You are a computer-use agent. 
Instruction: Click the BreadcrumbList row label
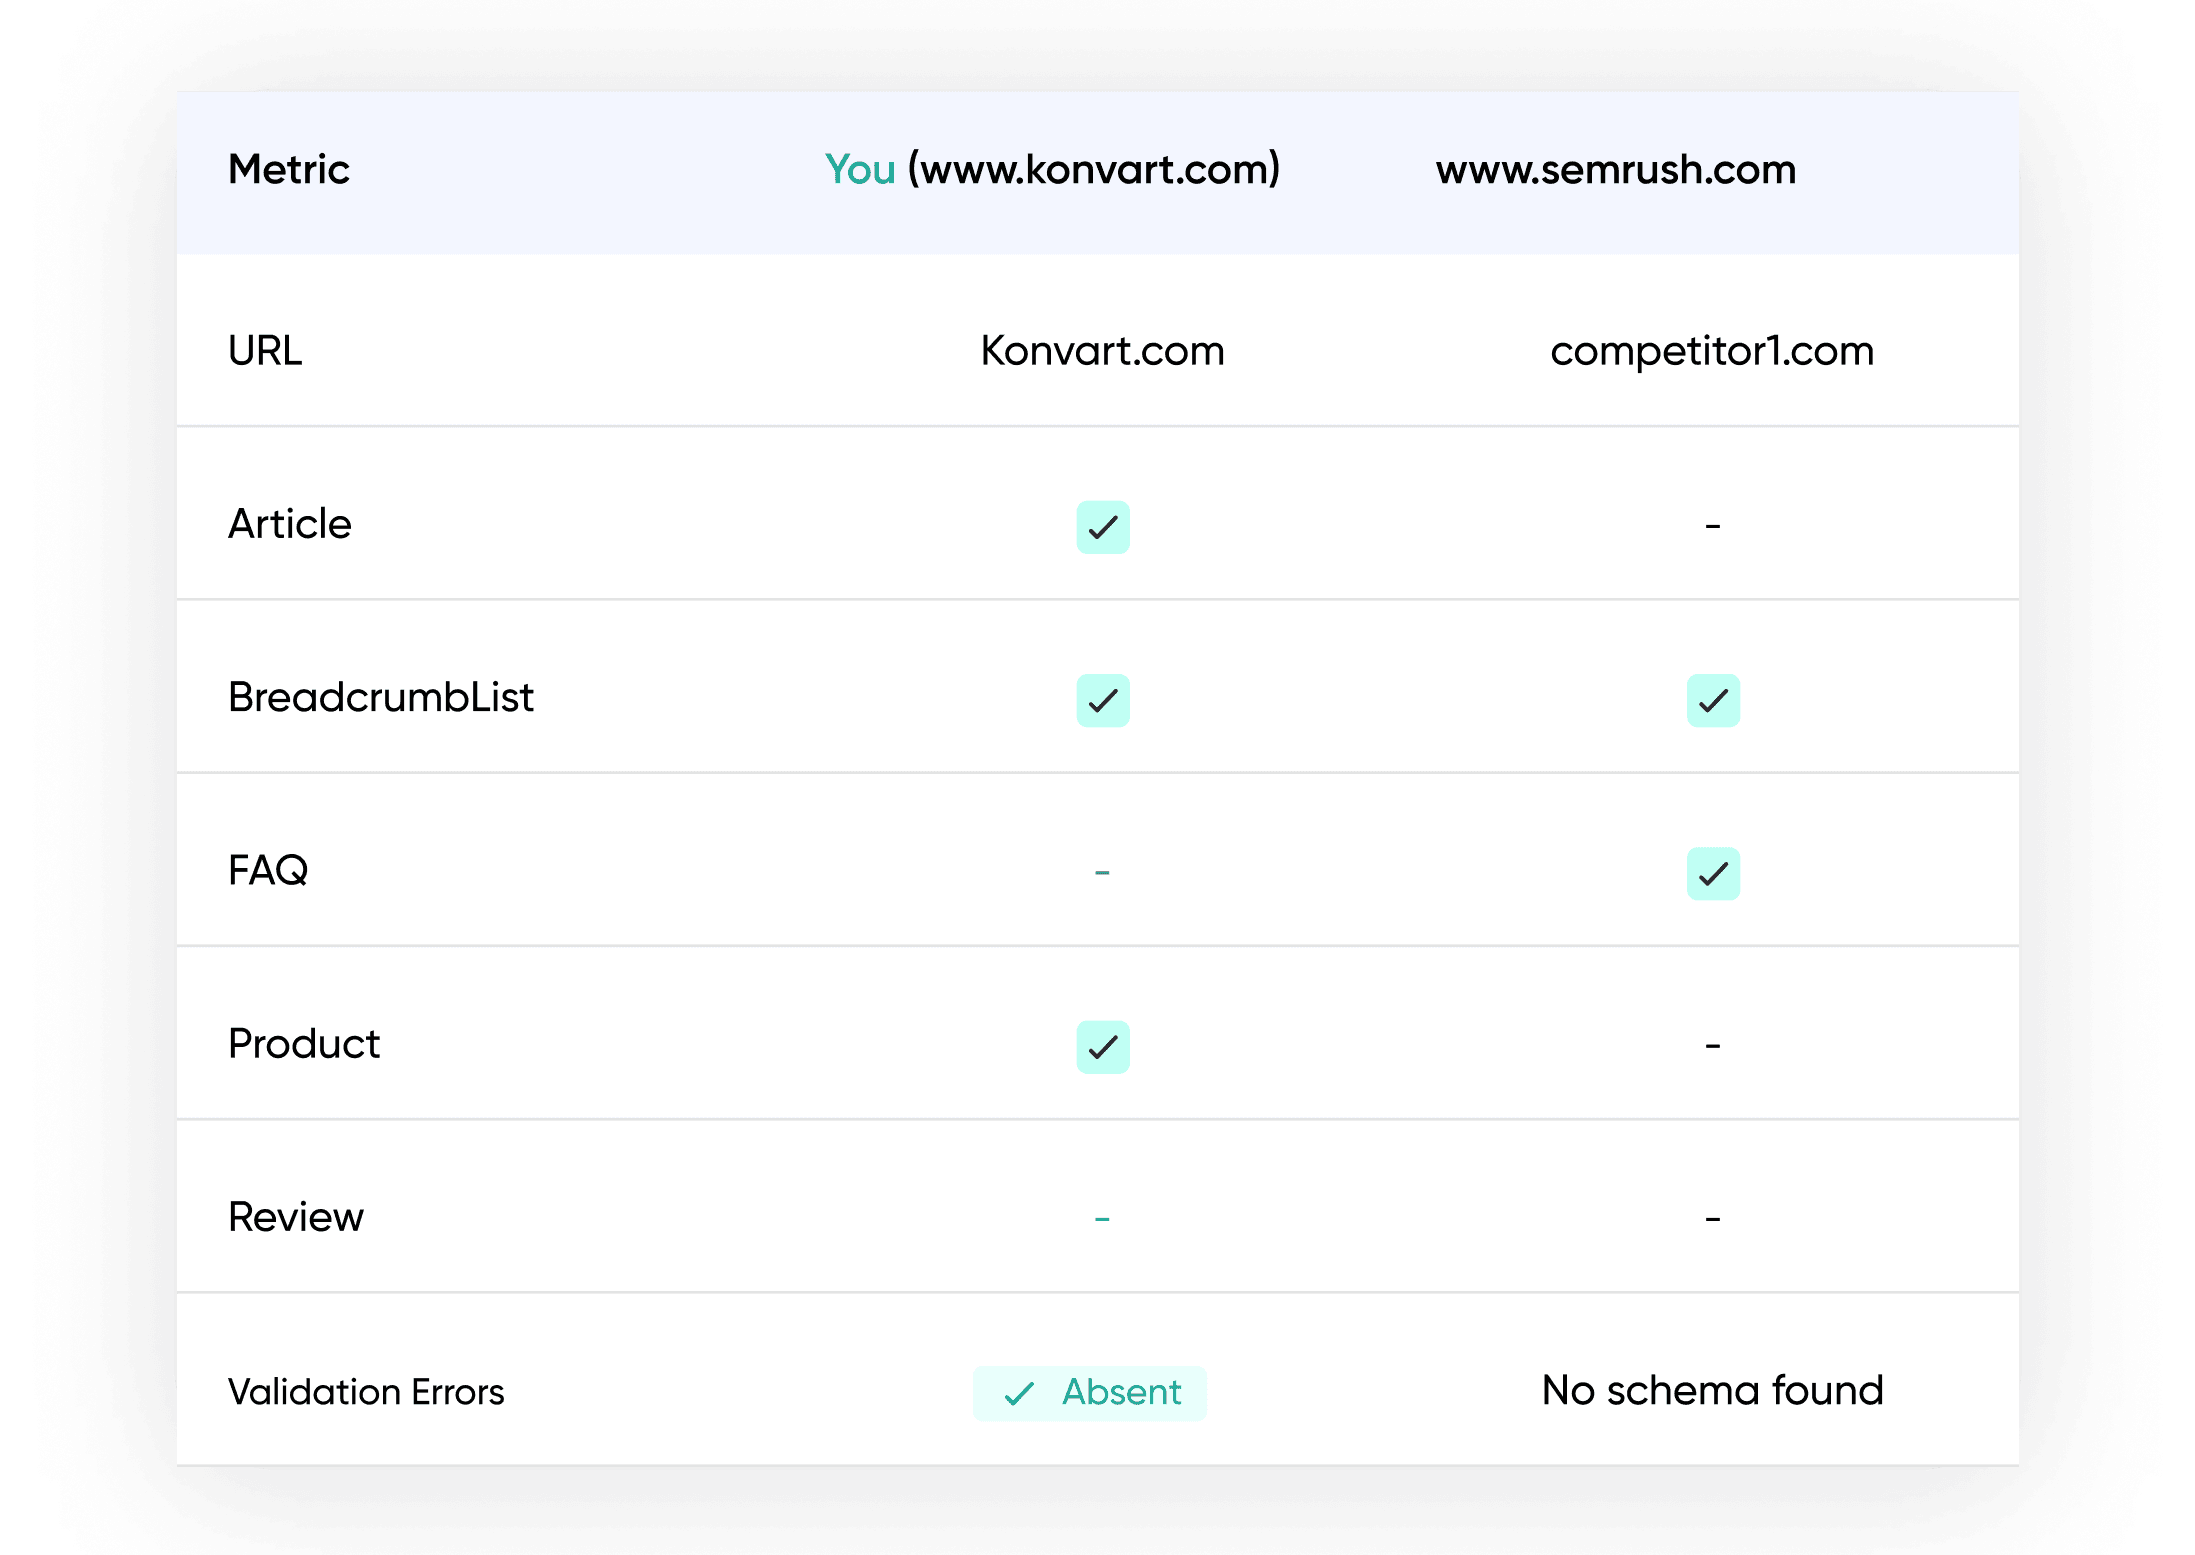point(380,697)
